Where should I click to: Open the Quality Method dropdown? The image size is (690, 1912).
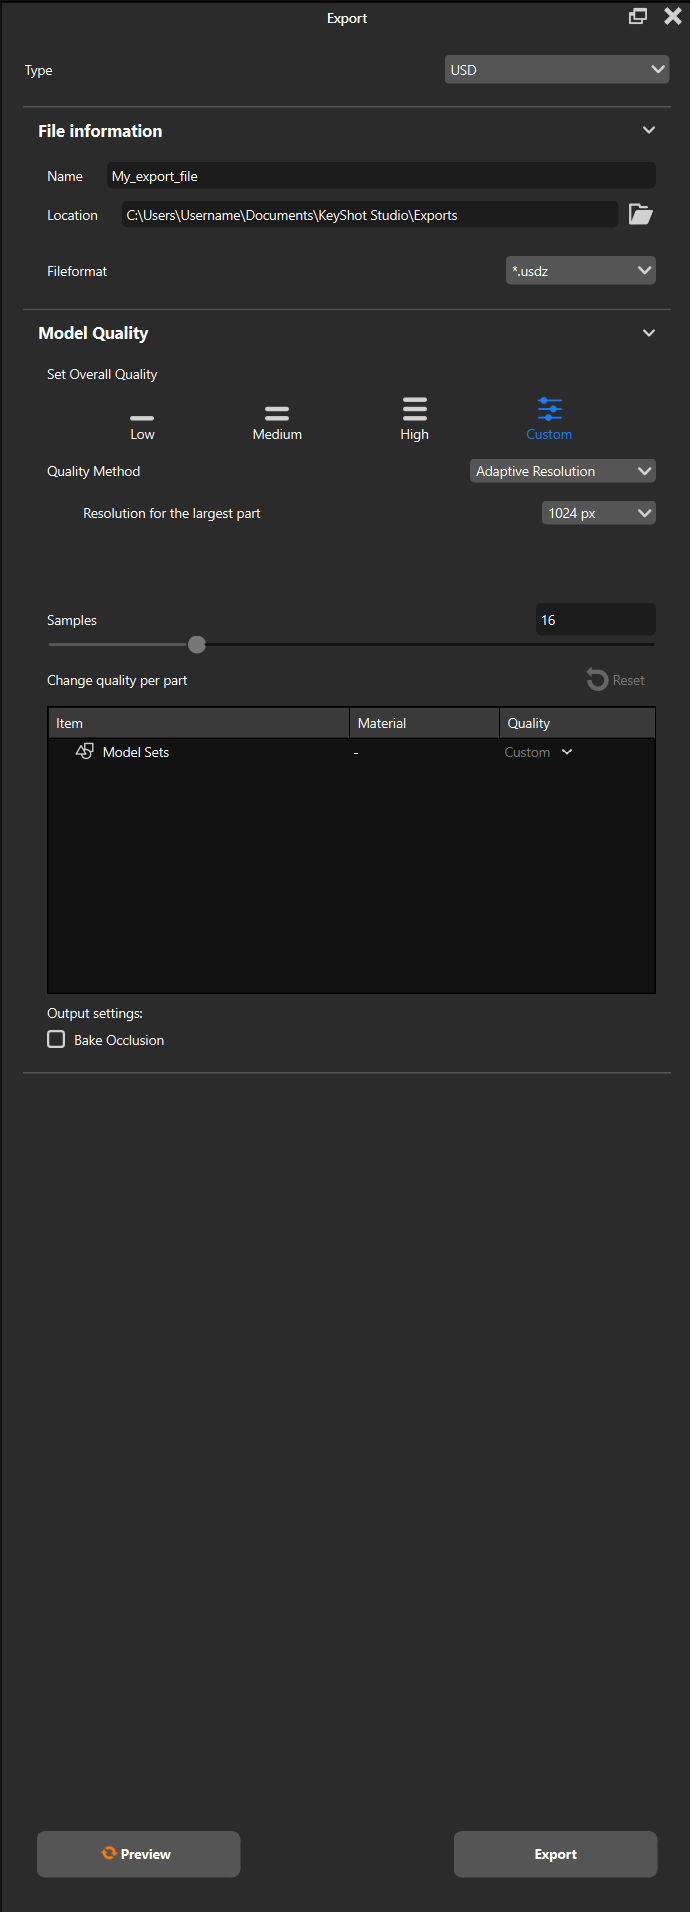(562, 471)
